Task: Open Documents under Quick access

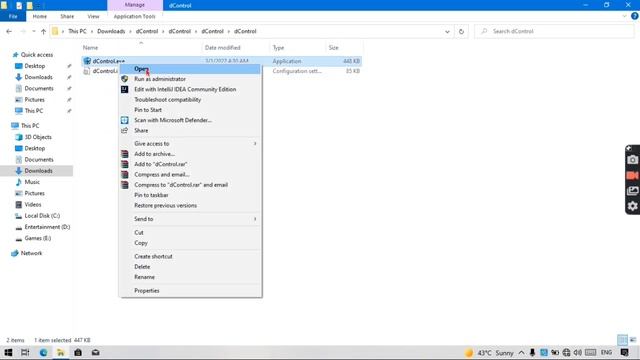Action: tap(39, 89)
